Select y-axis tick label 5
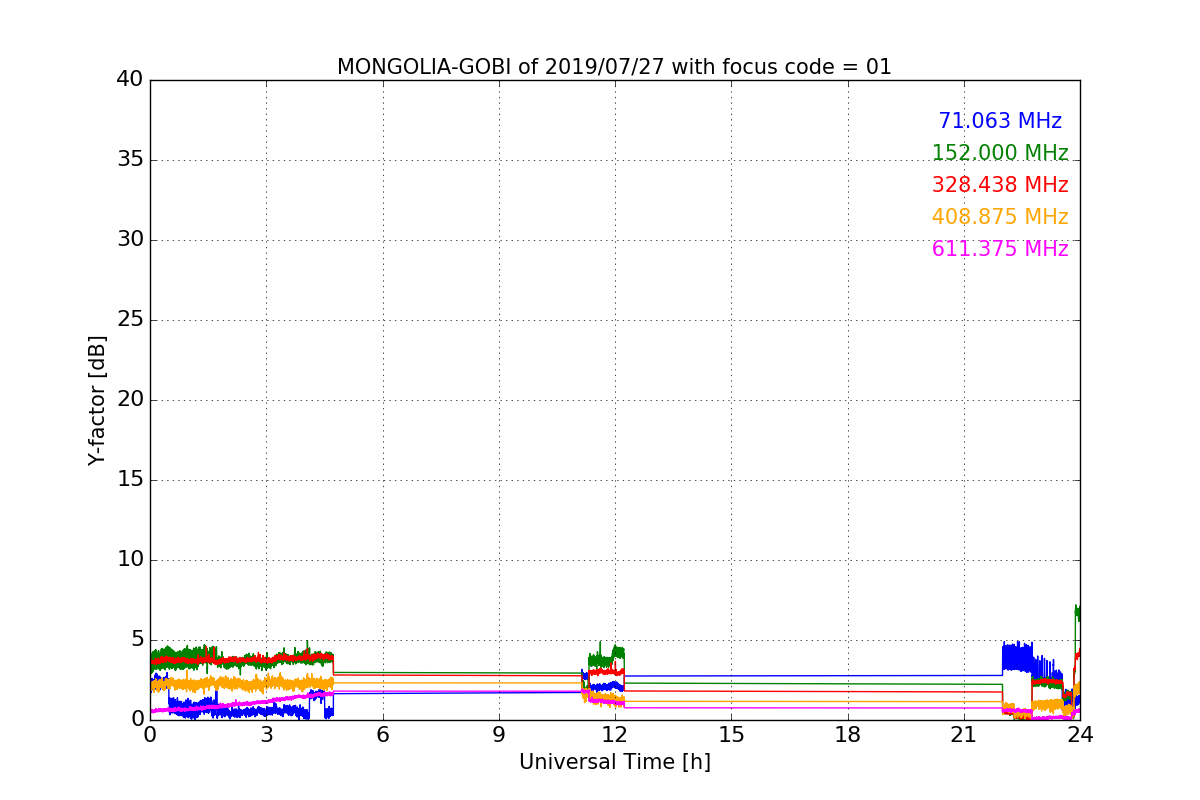The width and height of the screenshot is (1200, 800). [x=137, y=640]
